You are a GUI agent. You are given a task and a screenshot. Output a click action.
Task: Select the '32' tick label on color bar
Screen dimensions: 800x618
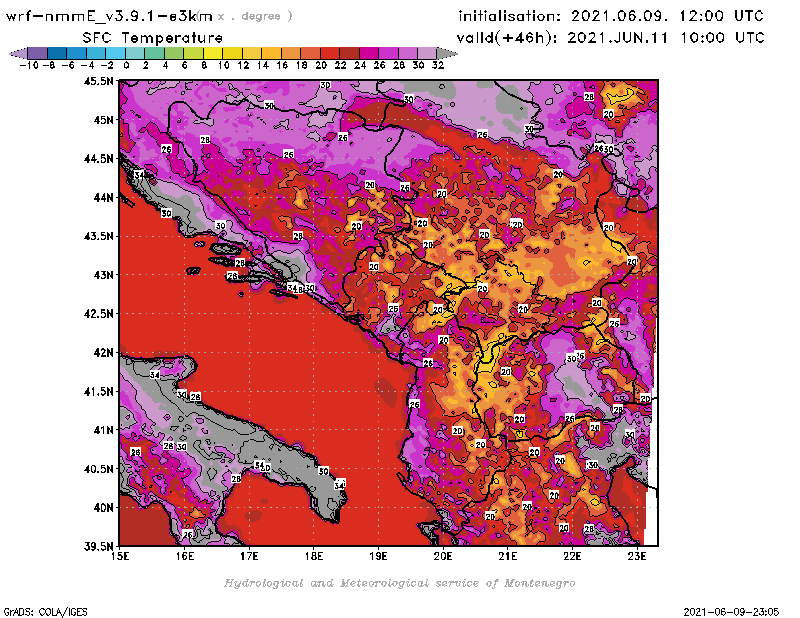click(438, 65)
